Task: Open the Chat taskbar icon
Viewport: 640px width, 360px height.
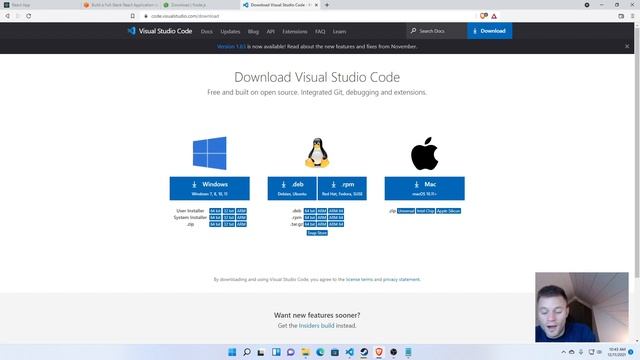Action: click(x=291, y=352)
